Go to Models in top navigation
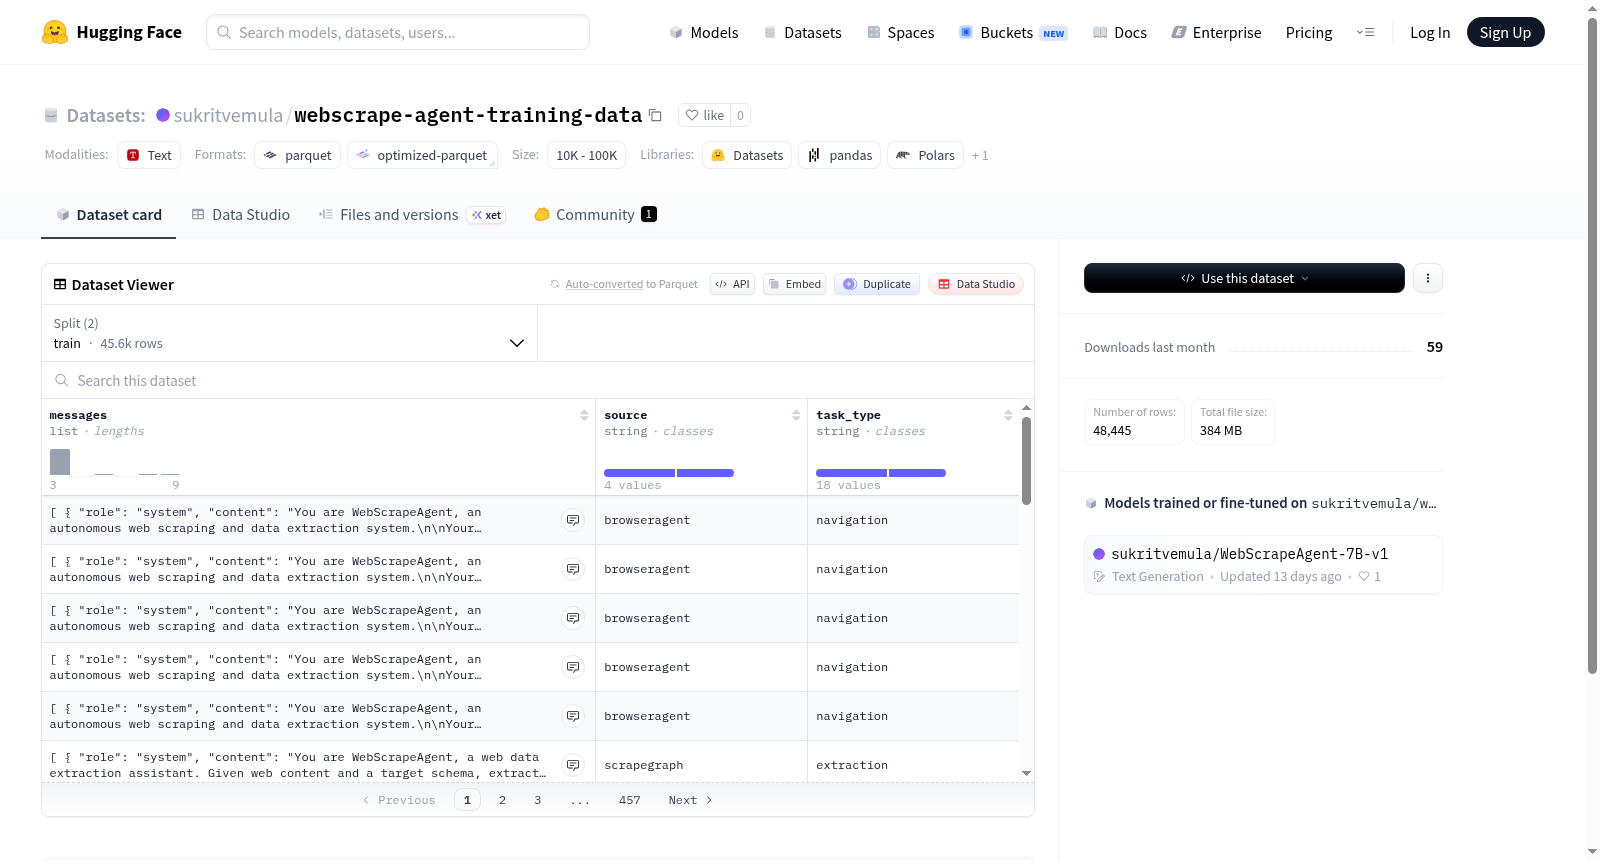Viewport: 1600px width, 861px height. point(704,32)
